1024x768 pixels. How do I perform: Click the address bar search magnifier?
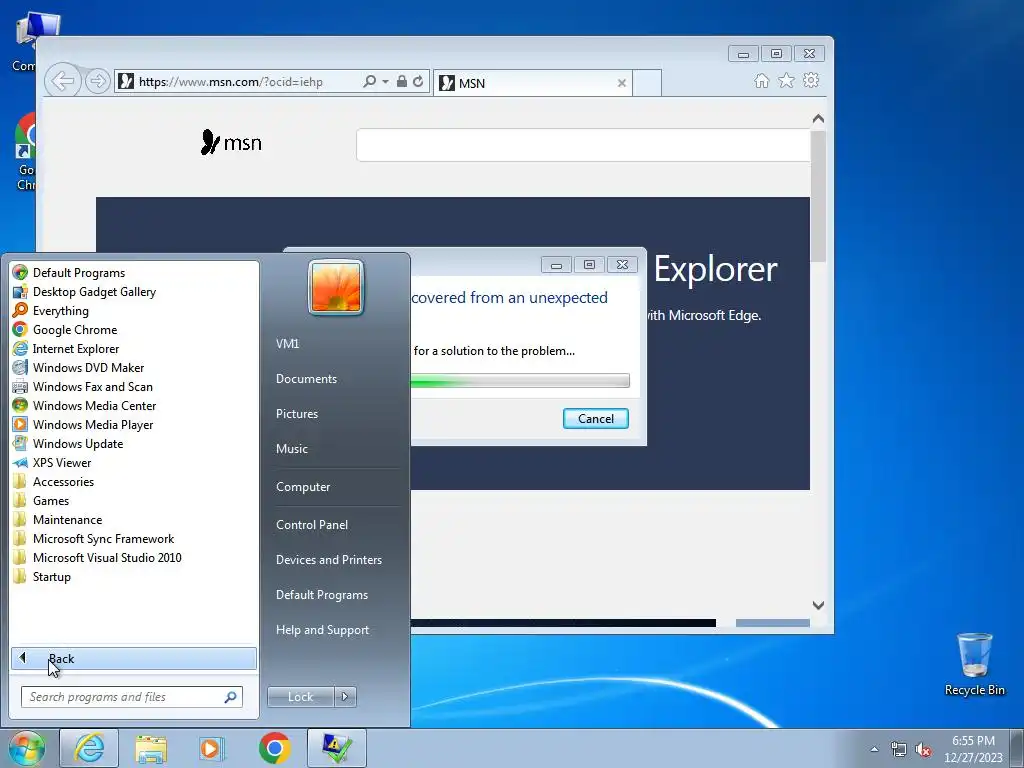(x=370, y=81)
